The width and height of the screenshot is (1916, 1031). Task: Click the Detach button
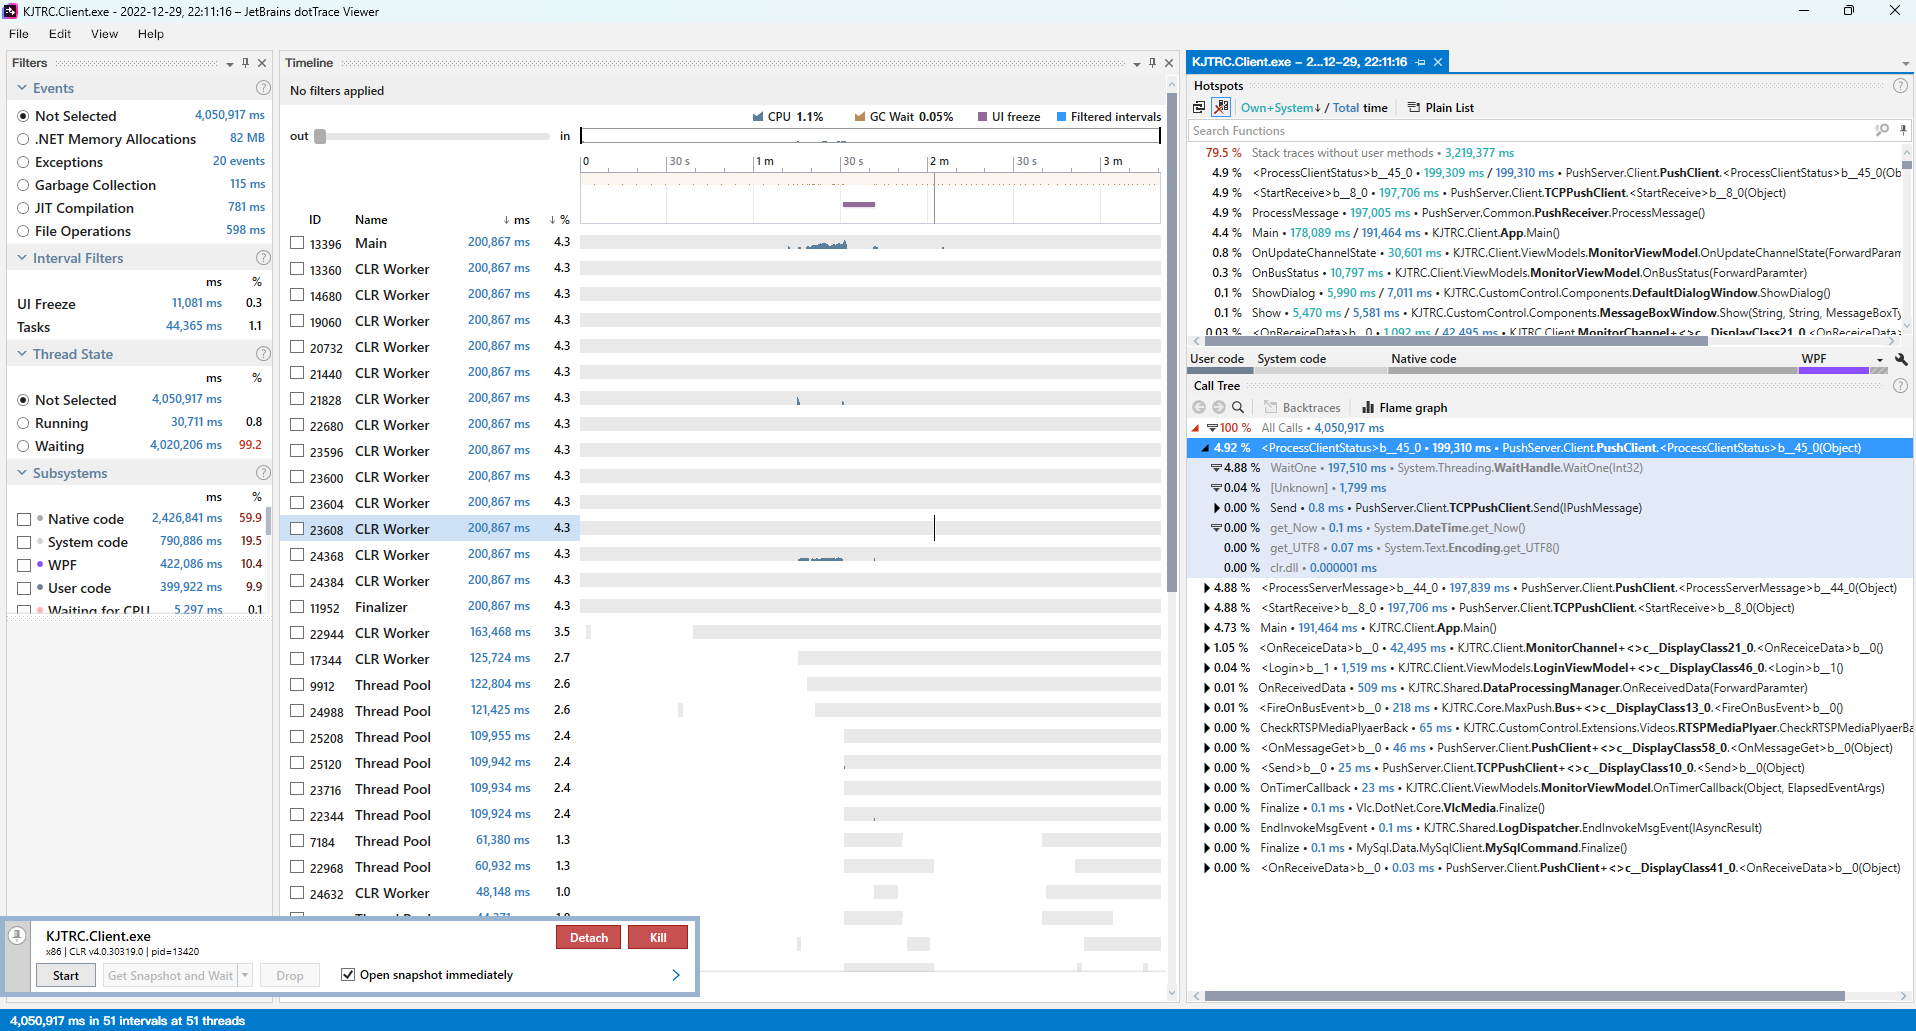point(589,937)
